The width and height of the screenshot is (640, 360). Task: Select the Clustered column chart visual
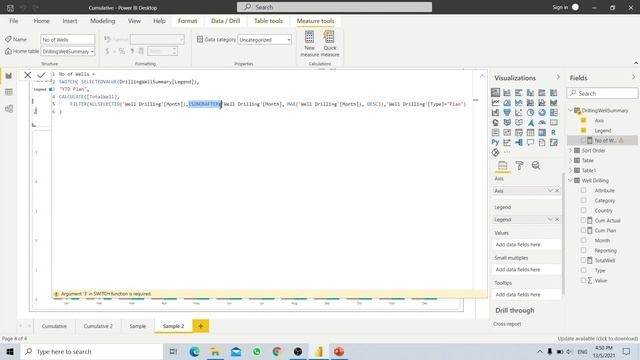pos(530,93)
